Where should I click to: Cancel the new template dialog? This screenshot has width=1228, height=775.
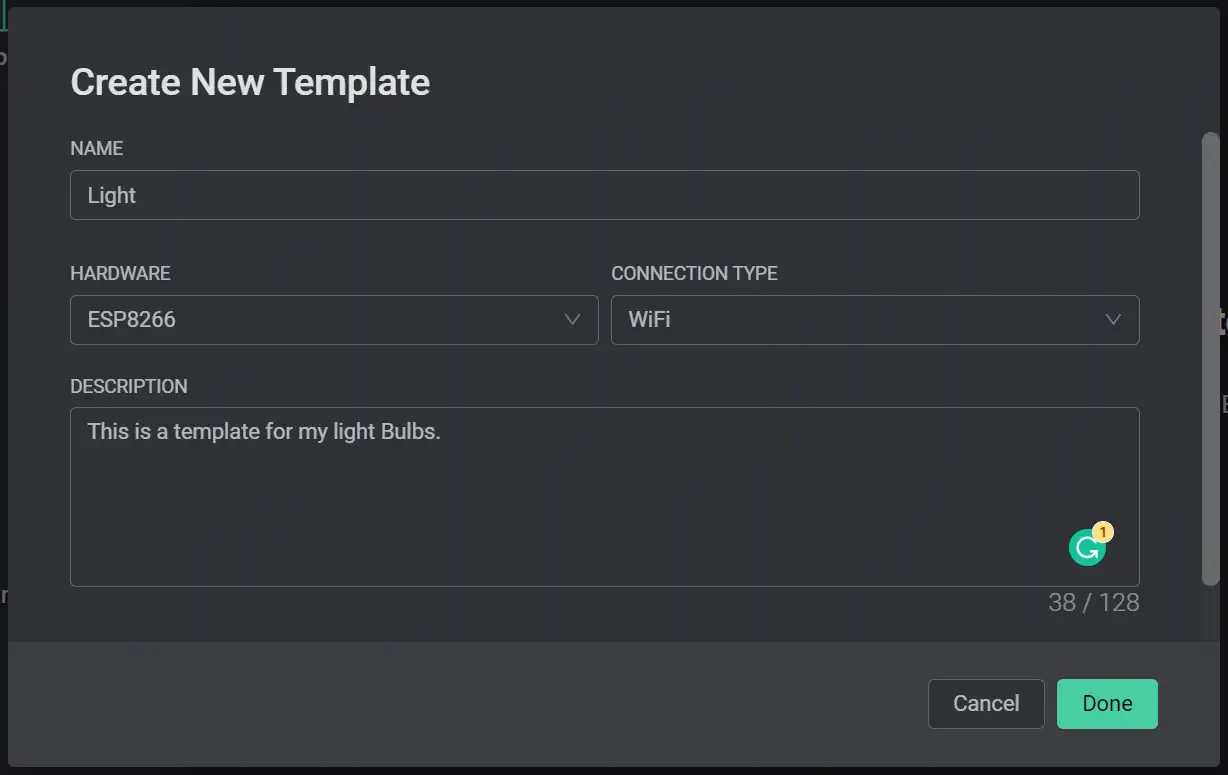985,704
